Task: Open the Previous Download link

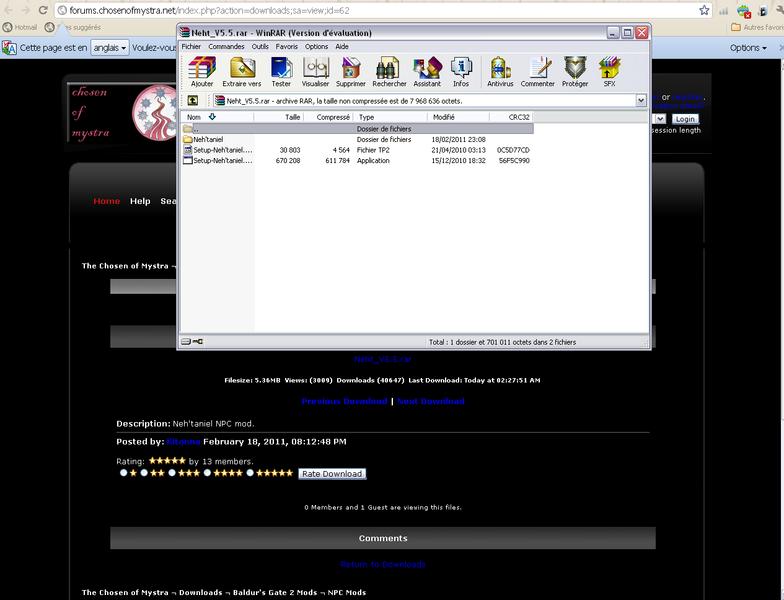Action: click(x=344, y=401)
